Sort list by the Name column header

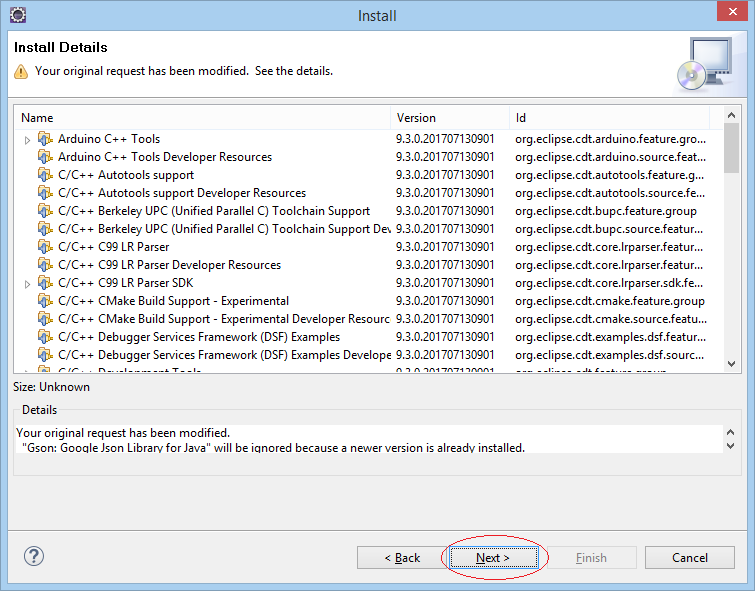(202, 118)
